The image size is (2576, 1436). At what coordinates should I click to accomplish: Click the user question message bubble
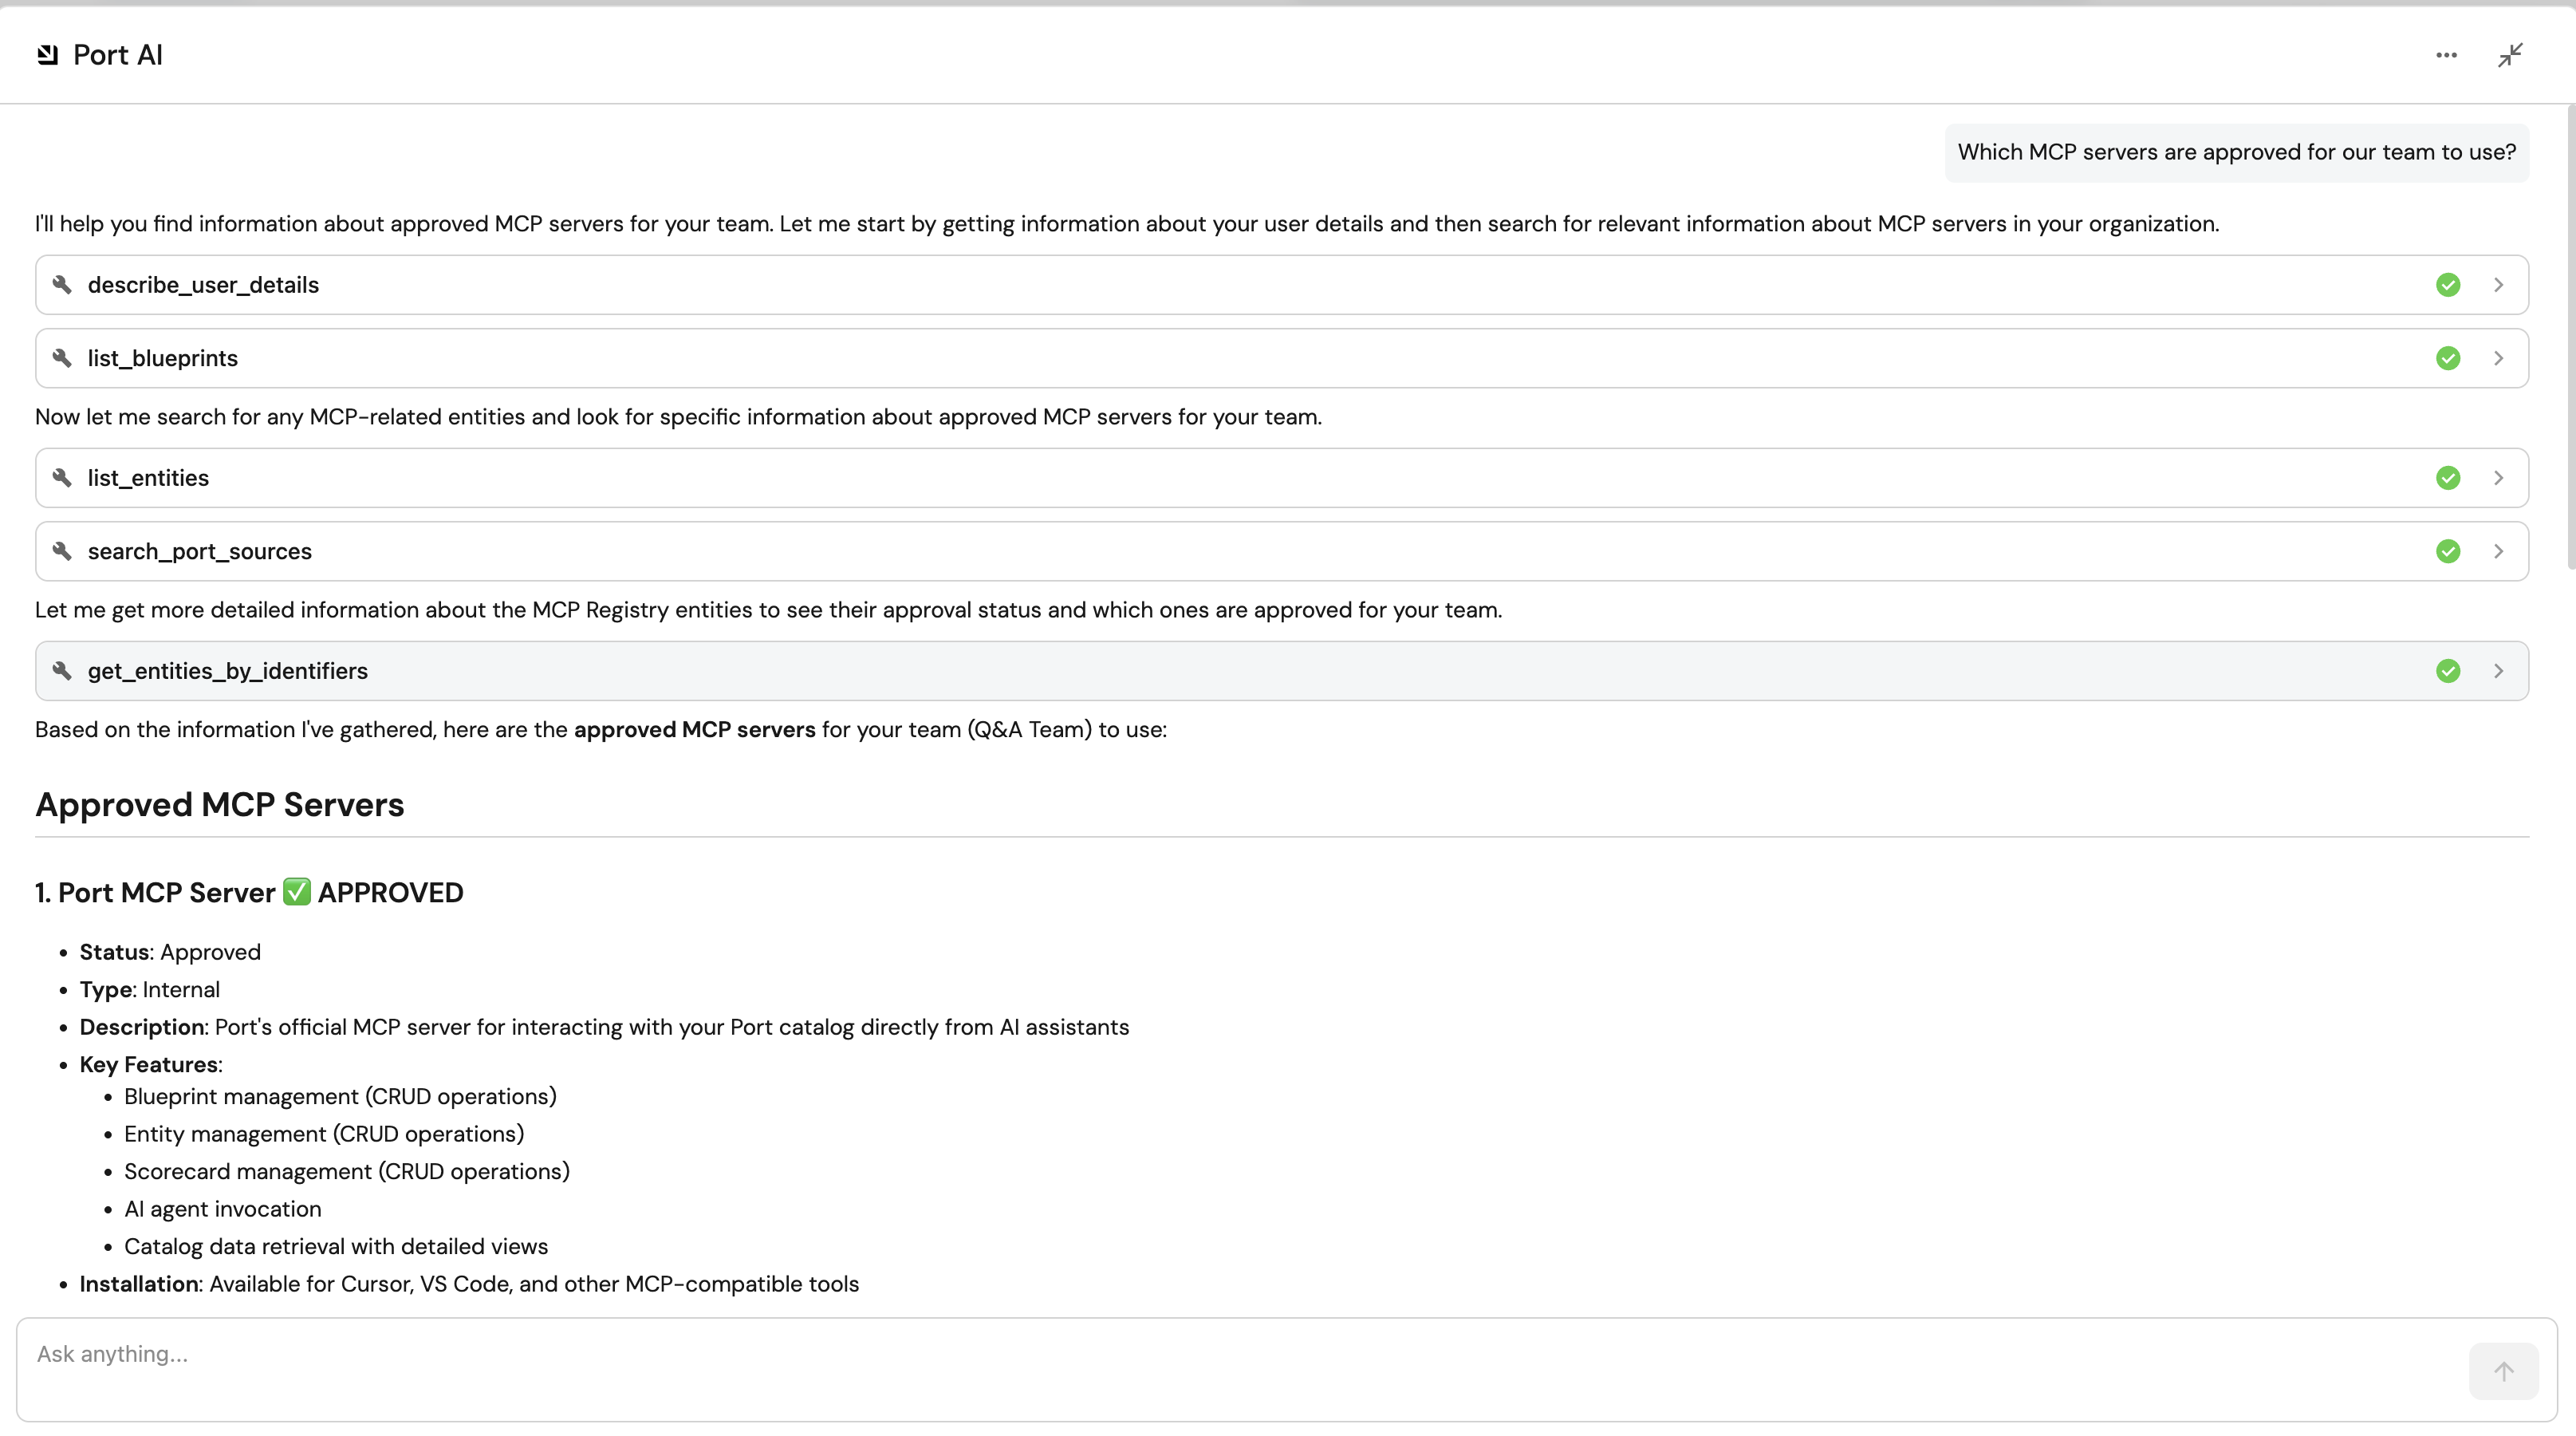[2236, 152]
